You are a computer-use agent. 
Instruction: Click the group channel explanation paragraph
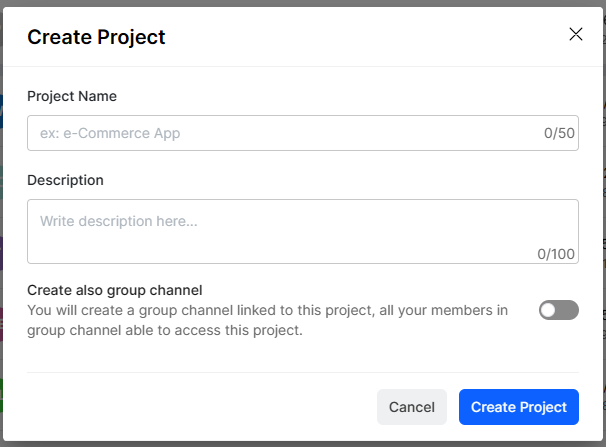click(267, 320)
